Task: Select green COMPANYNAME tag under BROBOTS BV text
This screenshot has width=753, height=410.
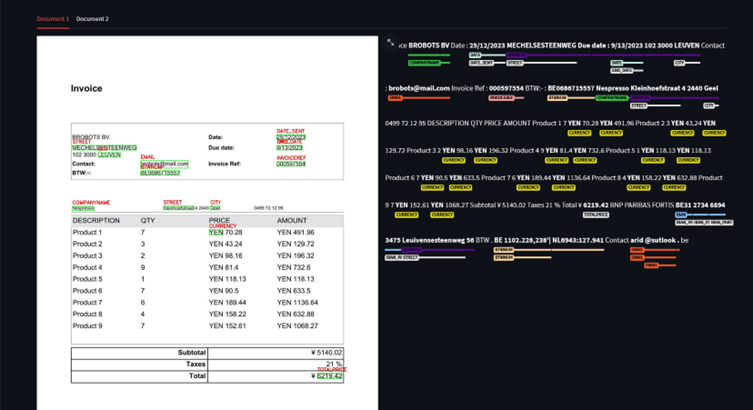Action: coord(424,62)
